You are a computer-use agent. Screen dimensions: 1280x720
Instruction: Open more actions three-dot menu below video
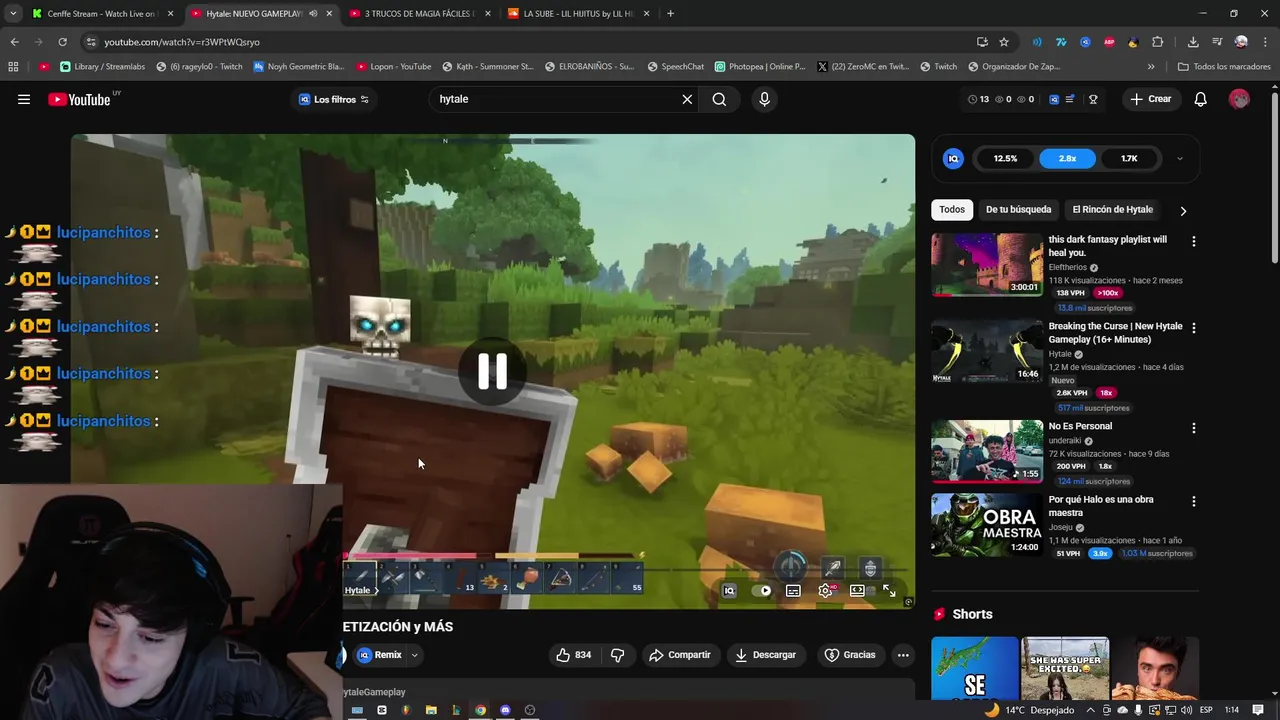(x=903, y=655)
